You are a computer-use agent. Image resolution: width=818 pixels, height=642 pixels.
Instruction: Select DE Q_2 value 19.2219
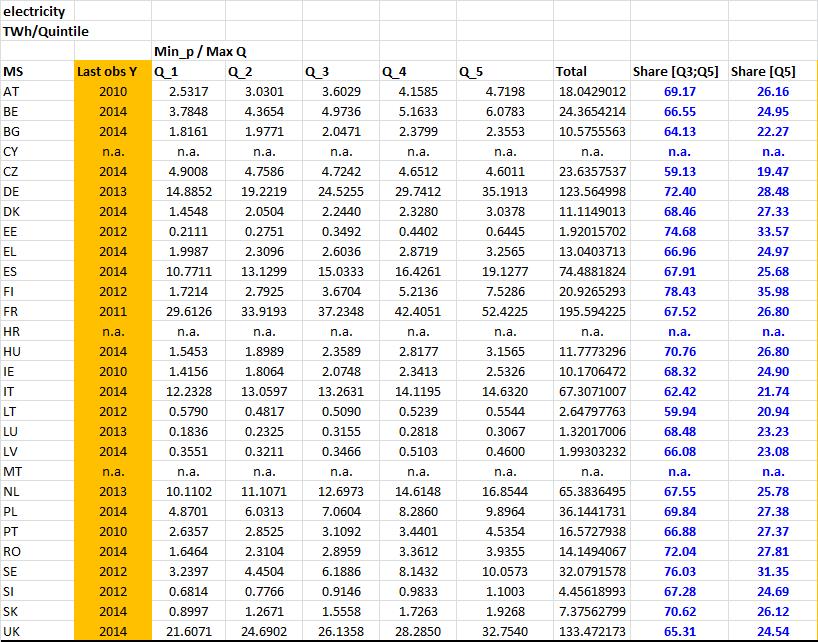pyautogui.click(x=263, y=191)
